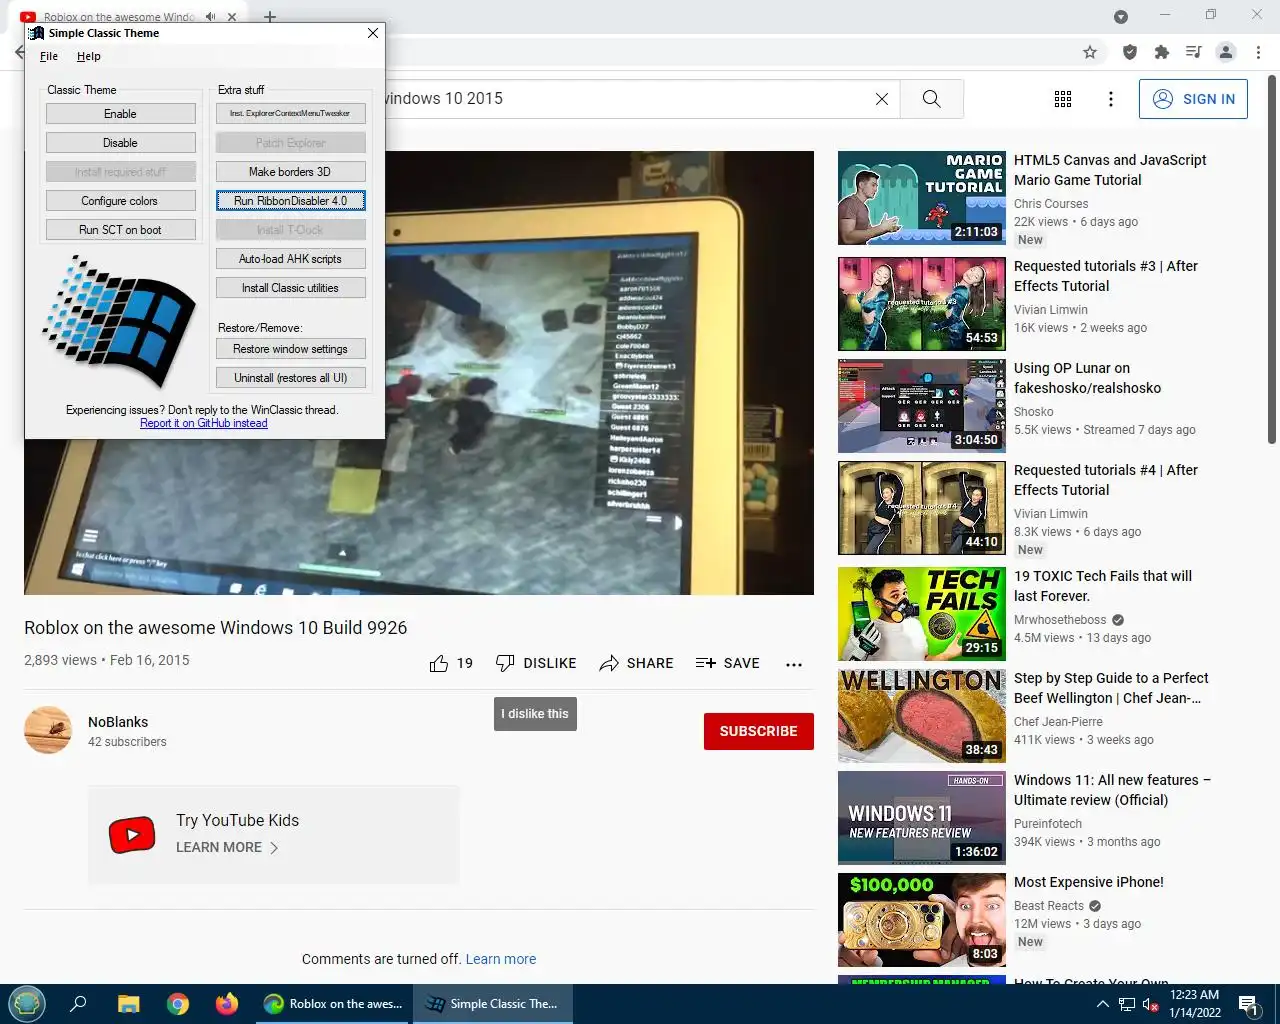
Task: Open the NoBlanks channel avatar
Action: 48,730
